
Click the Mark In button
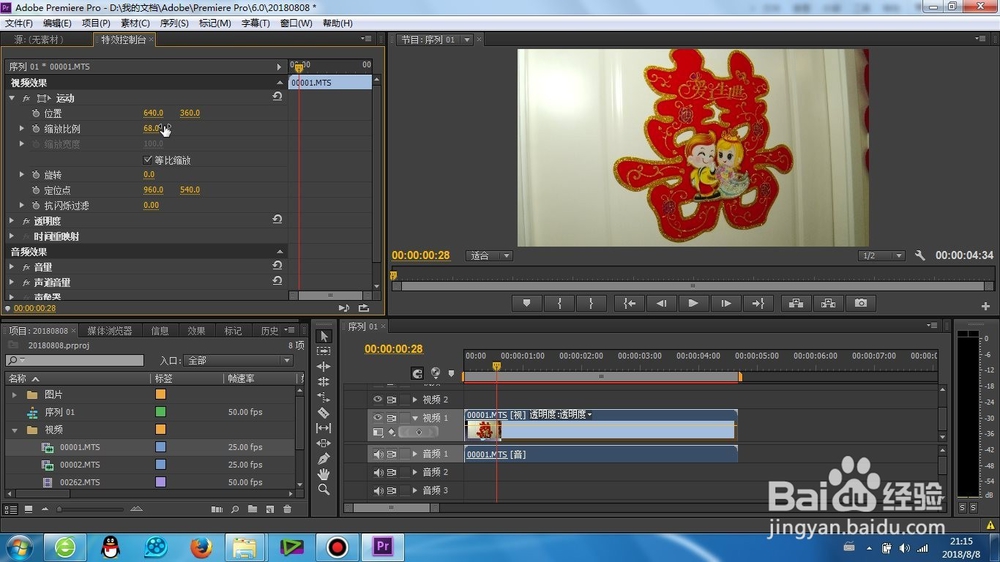tap(559, 304)
